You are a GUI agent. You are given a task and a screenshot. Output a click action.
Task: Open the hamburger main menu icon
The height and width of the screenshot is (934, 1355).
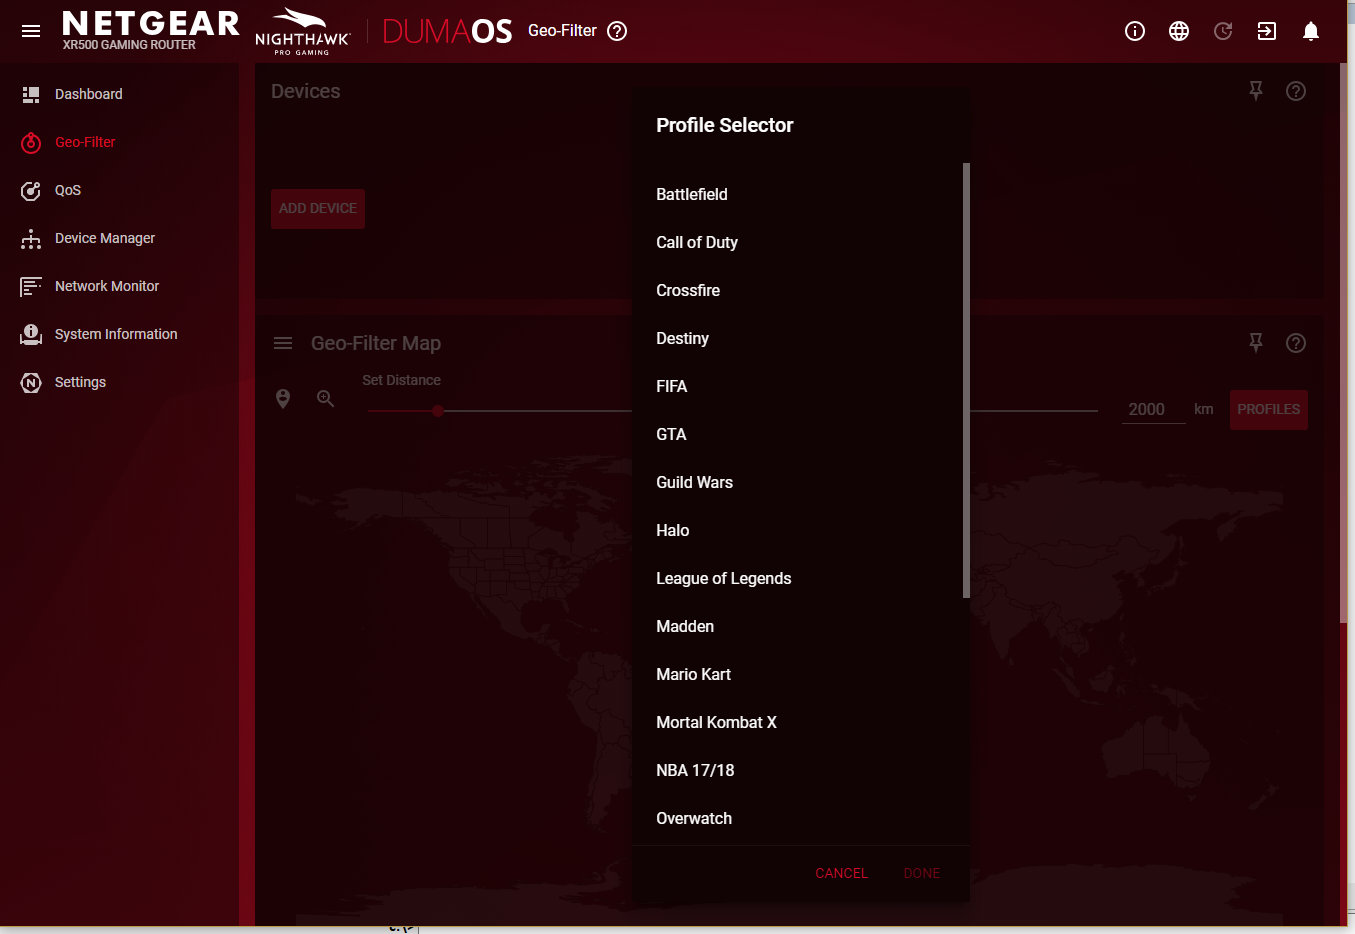pos(31,31)
